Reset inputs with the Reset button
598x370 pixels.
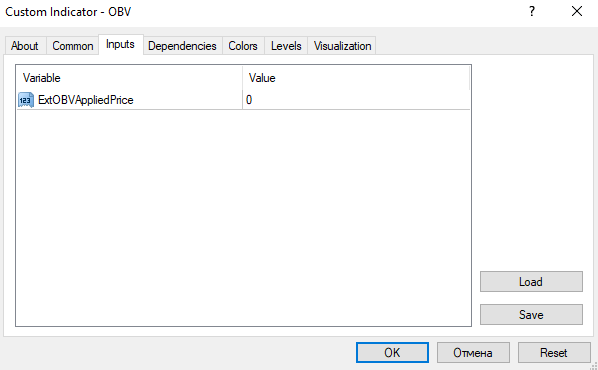pos(554,352)
